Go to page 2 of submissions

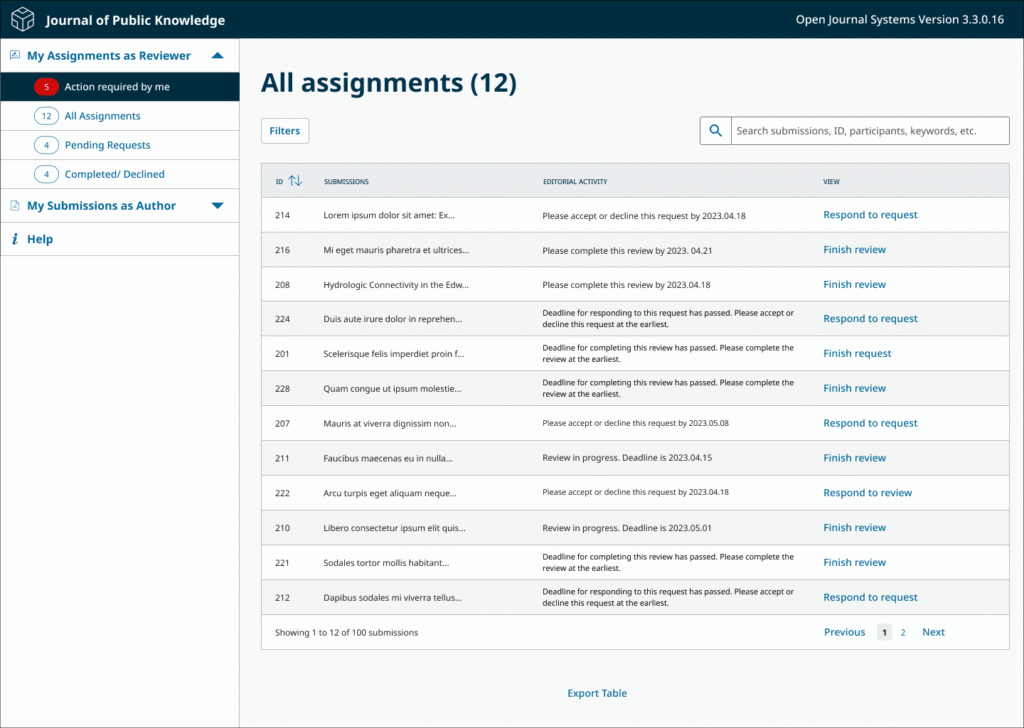pos(903,632)
